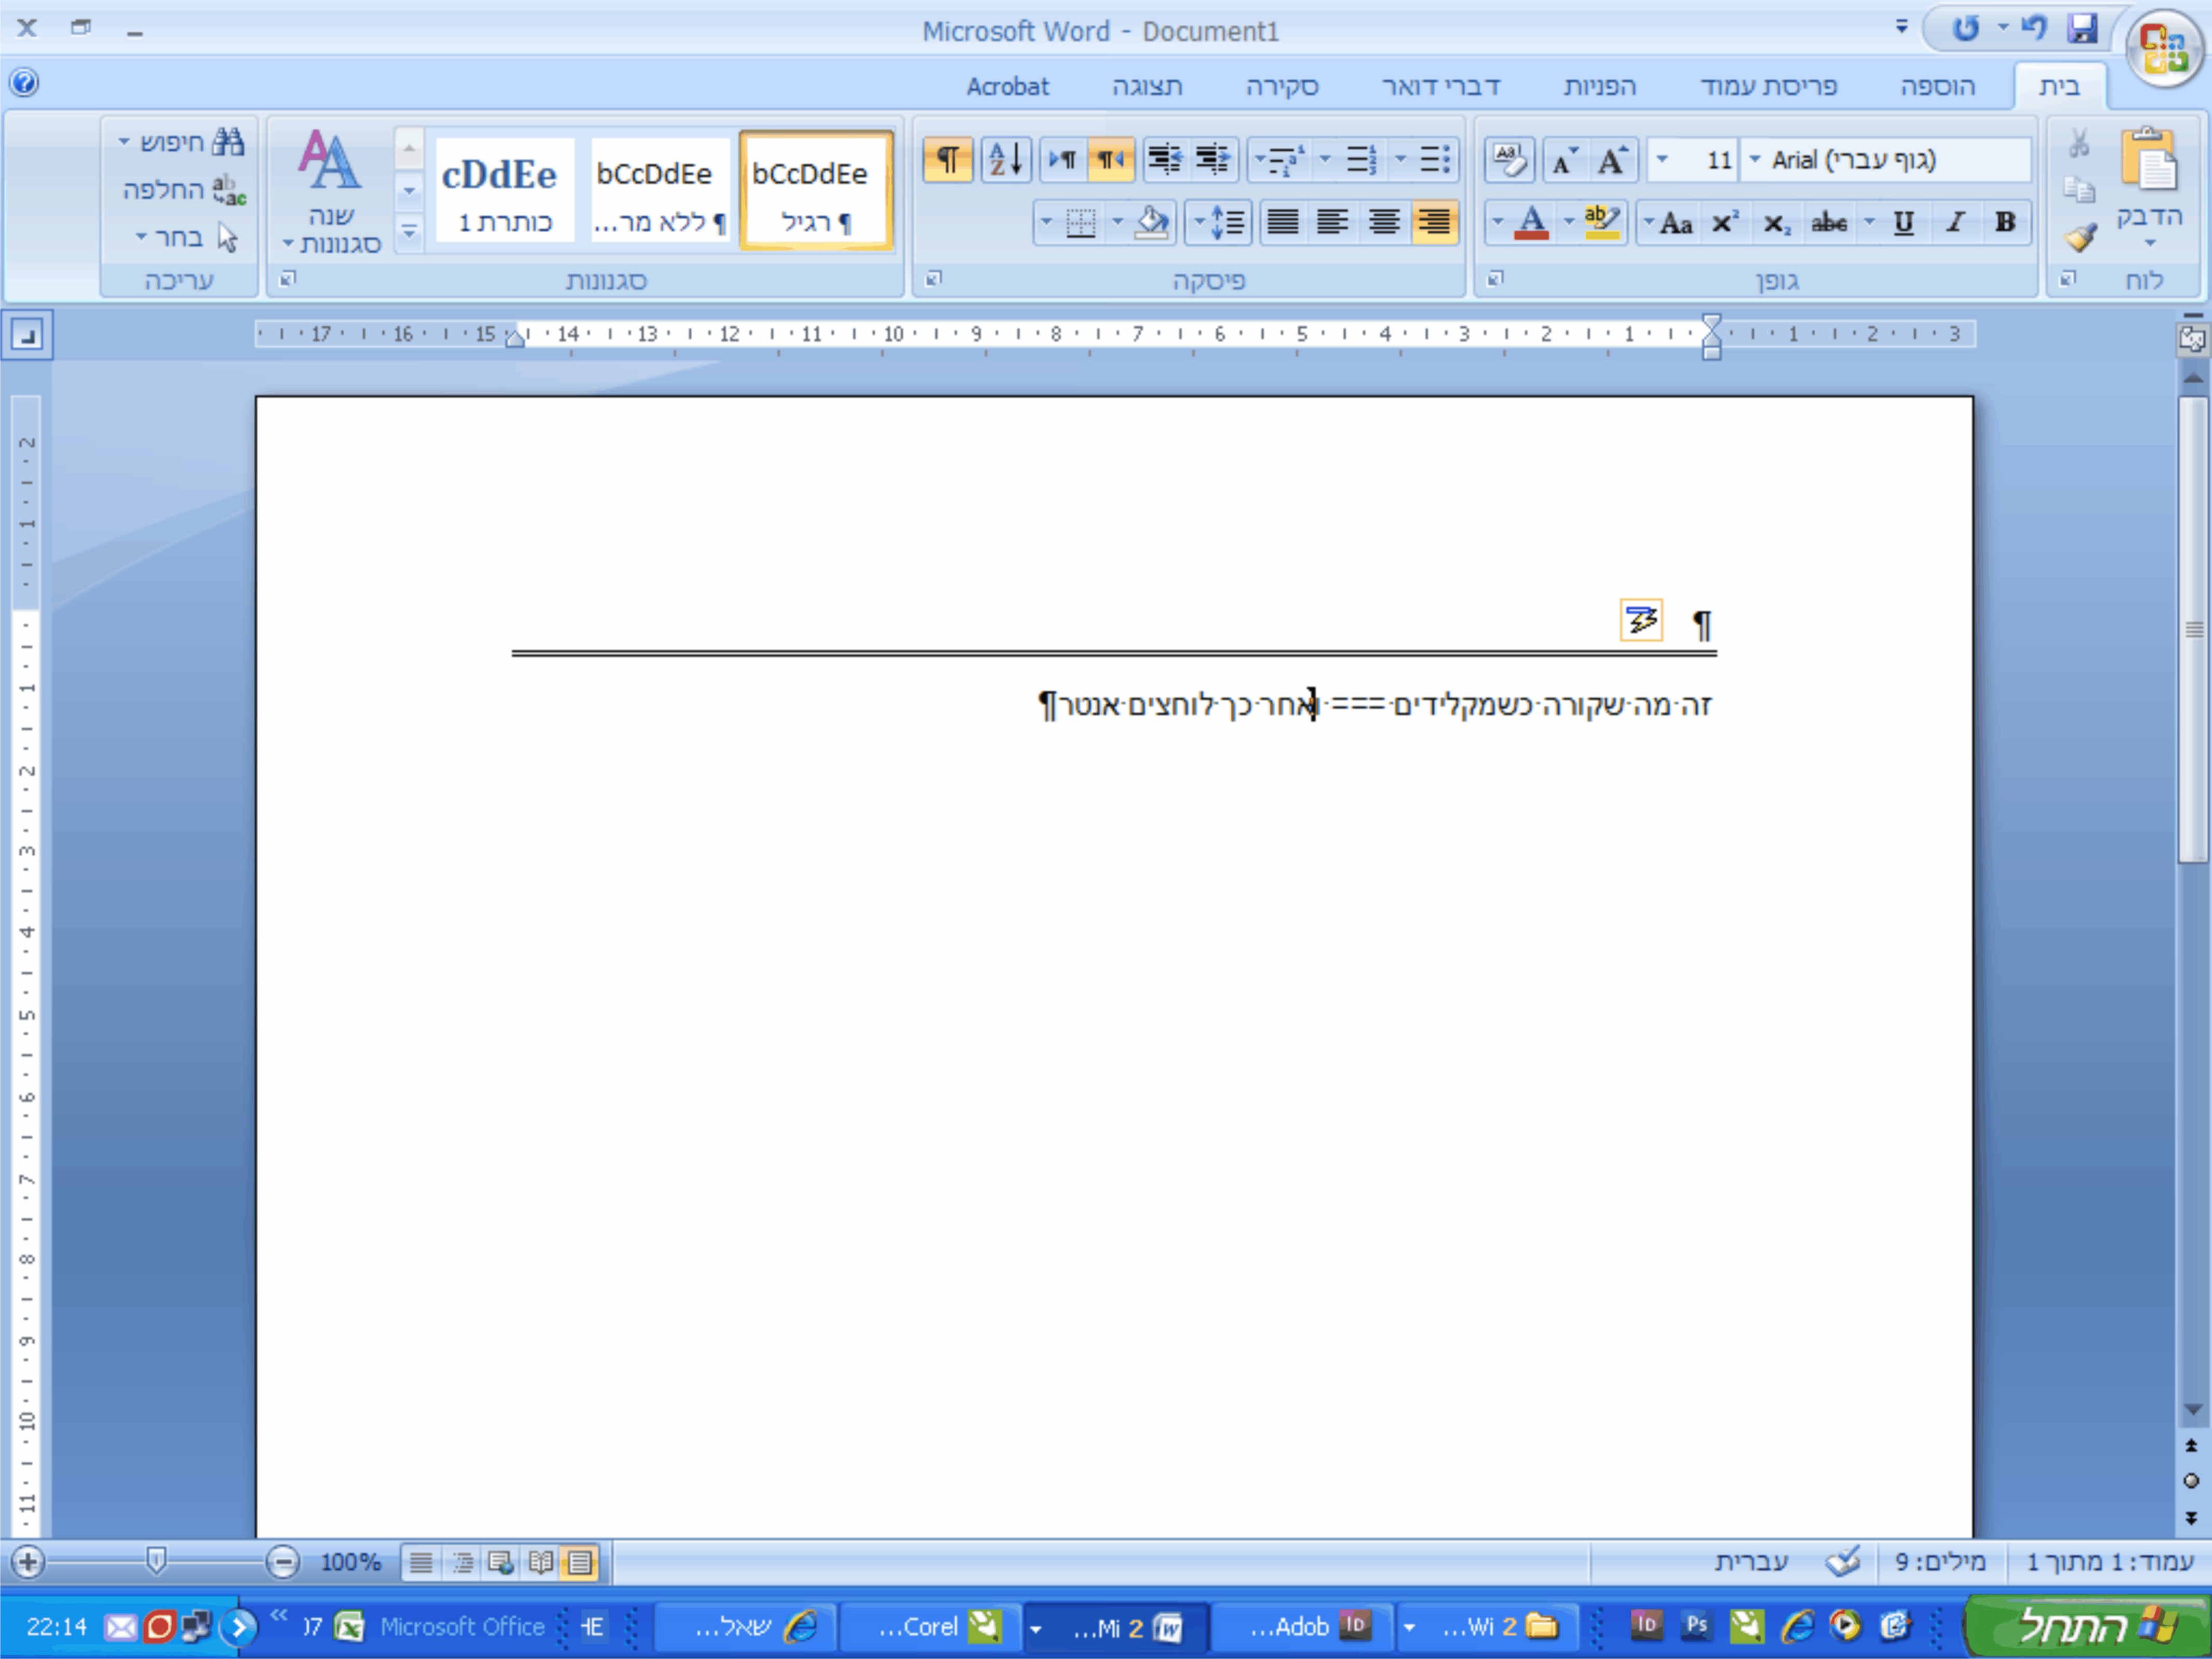The height and width of the screenshot is (1659, 2212).
Task: Expand the styles gallery More arrow
Action: point(409,232)
